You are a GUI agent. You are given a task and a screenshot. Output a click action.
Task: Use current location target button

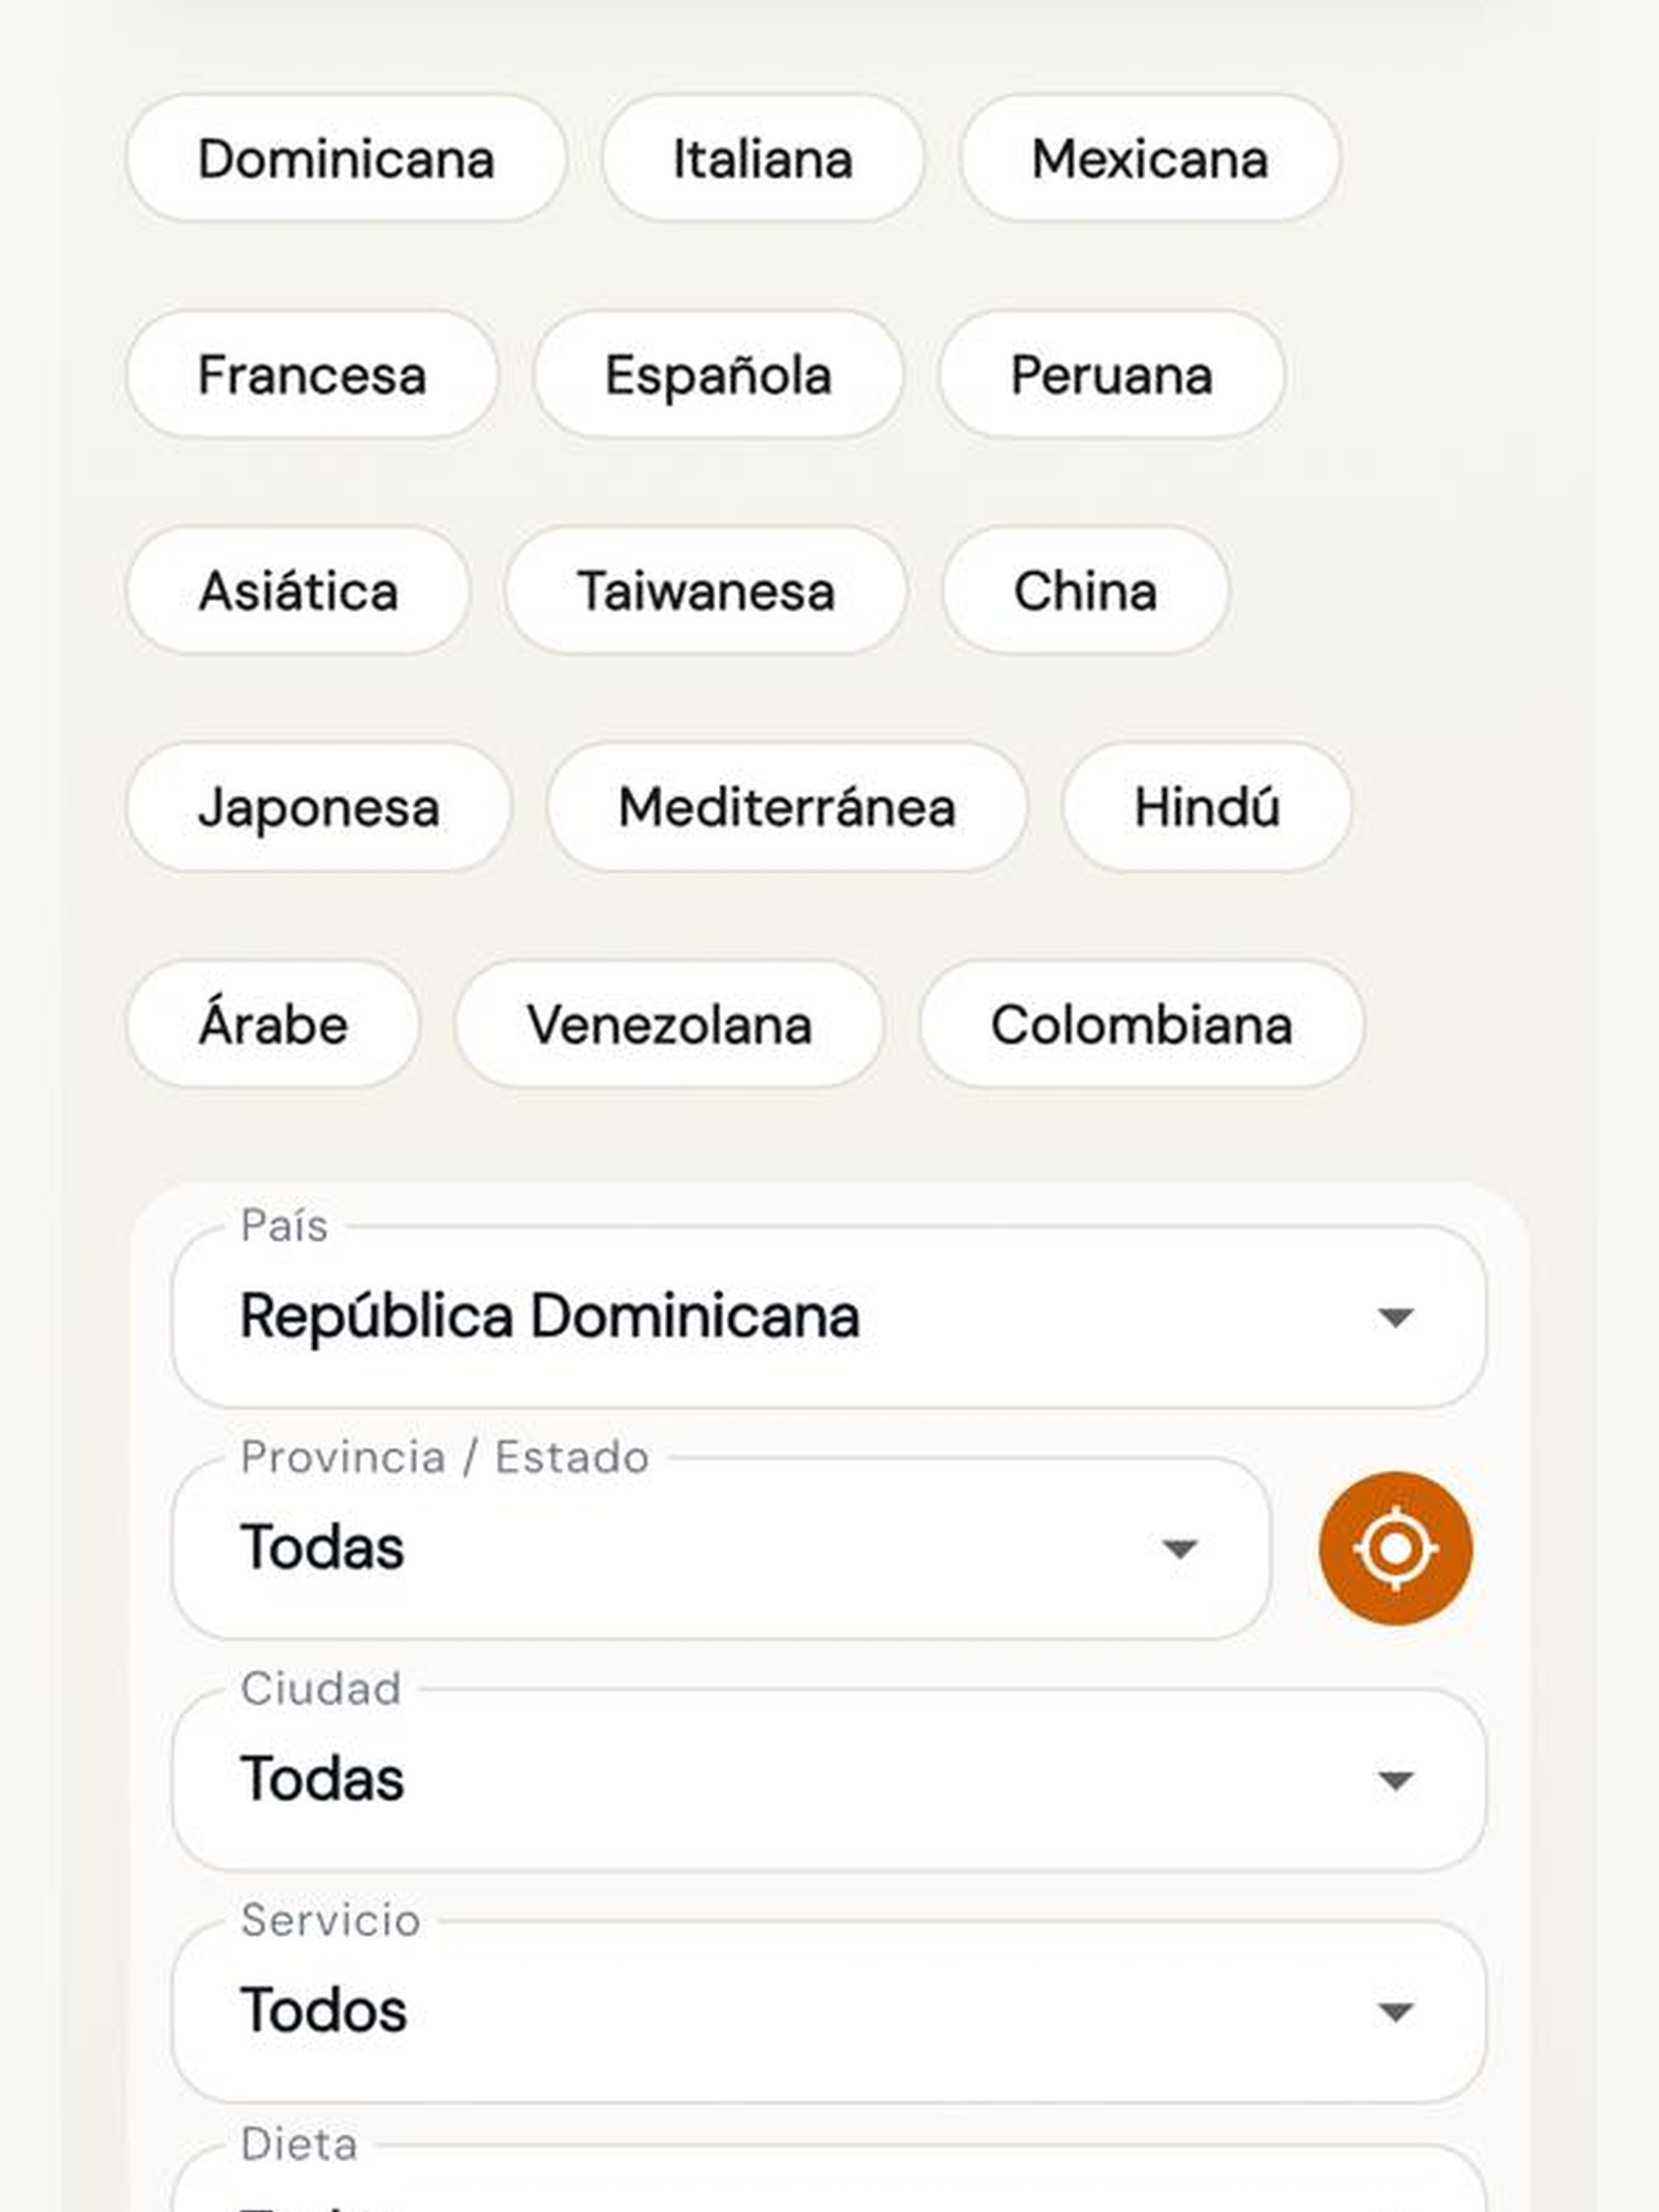[1395, 1548]
